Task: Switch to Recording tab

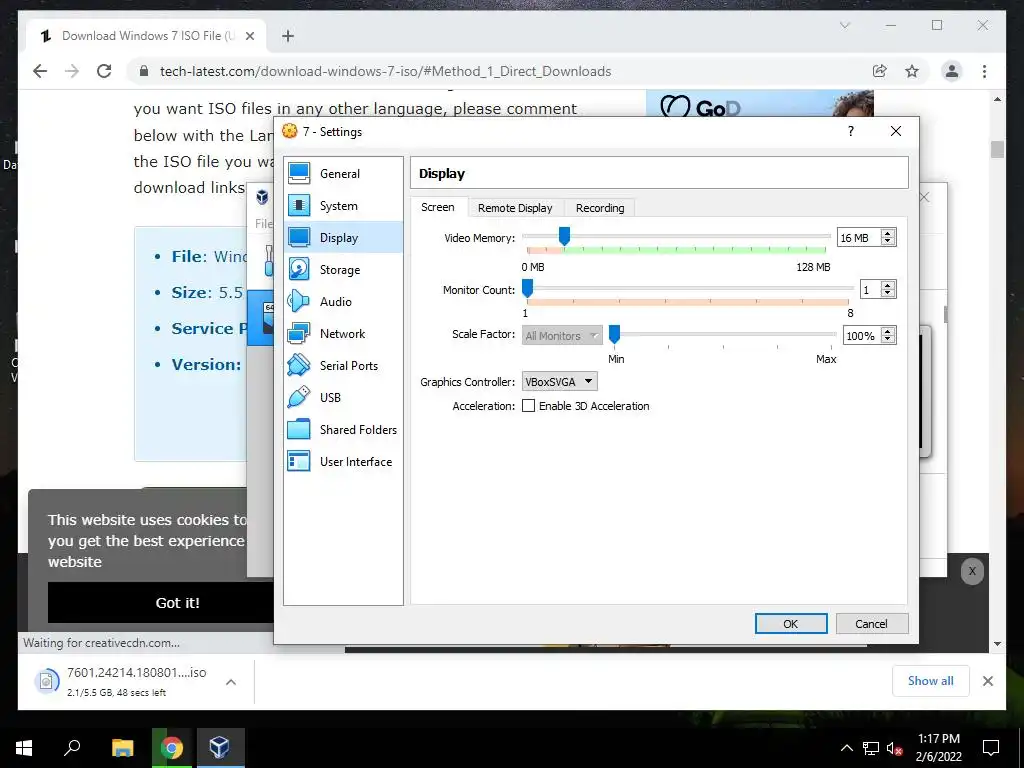Action: [x=600, y=208]
